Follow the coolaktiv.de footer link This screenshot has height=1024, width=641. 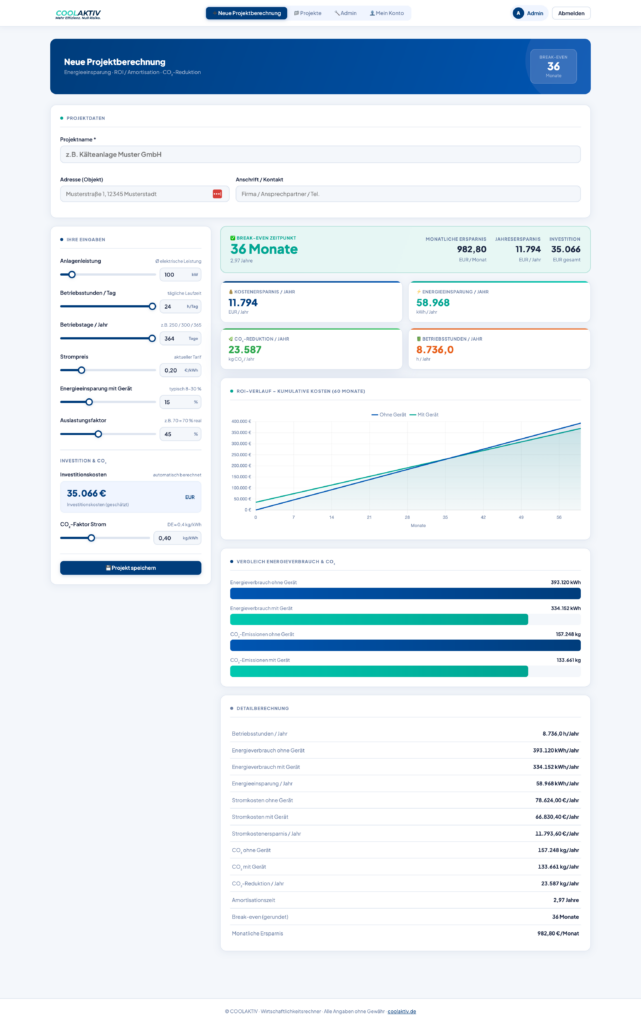[x=401, y=1011]
